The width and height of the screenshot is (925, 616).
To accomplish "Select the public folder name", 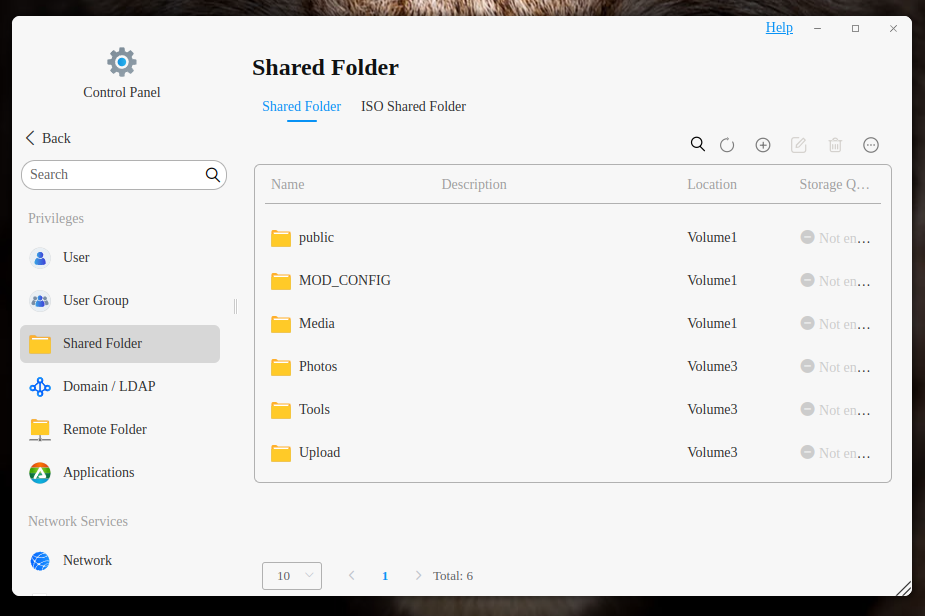I will [316, 237].
